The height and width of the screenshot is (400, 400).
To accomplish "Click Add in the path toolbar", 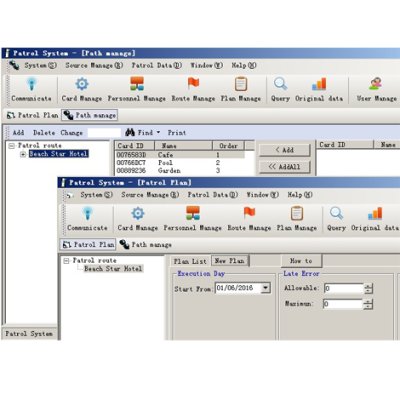I will 18,133.
